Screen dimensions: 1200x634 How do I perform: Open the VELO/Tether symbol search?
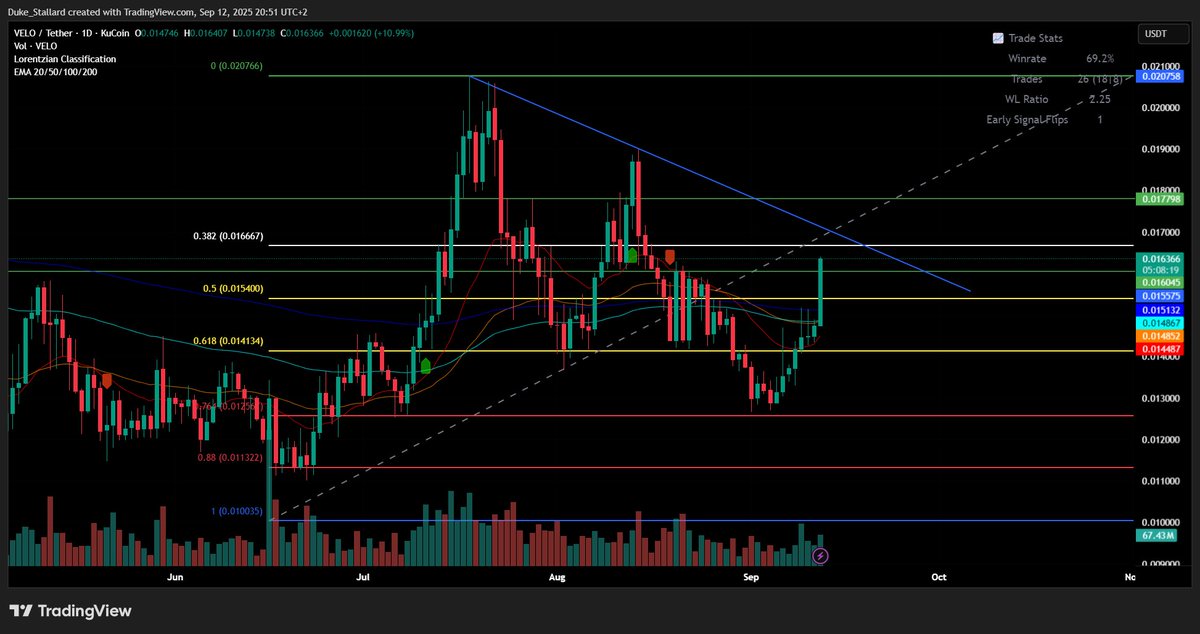pos(41,33)
